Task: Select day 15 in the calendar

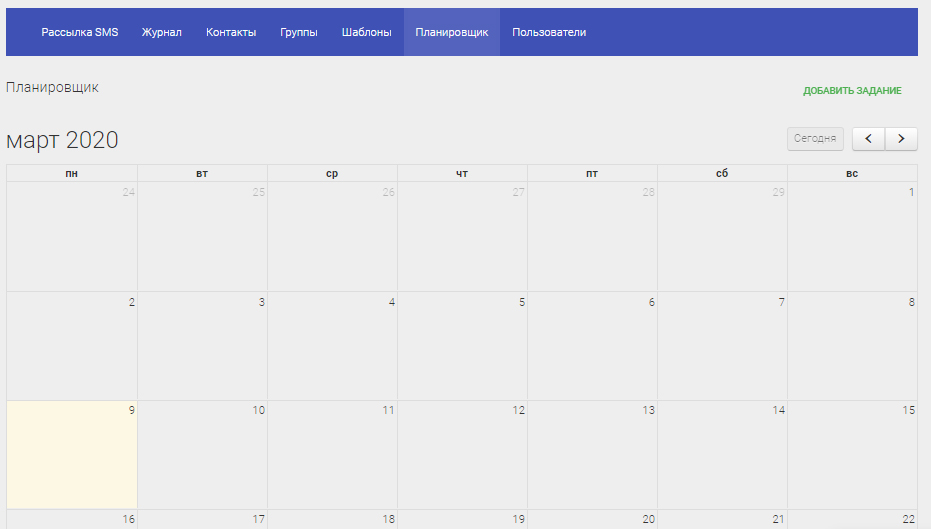Action: pyautogui.click(x=908, y=410)
